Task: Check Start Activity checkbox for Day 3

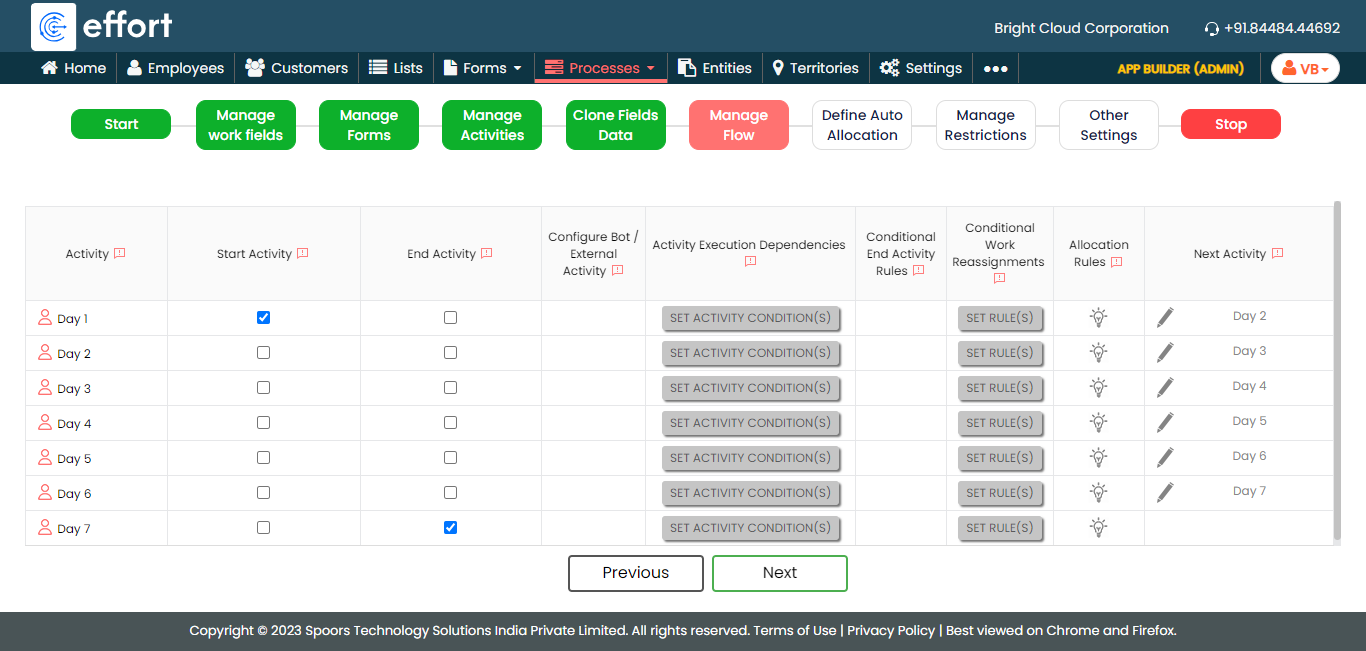Action: pos(263,387)
